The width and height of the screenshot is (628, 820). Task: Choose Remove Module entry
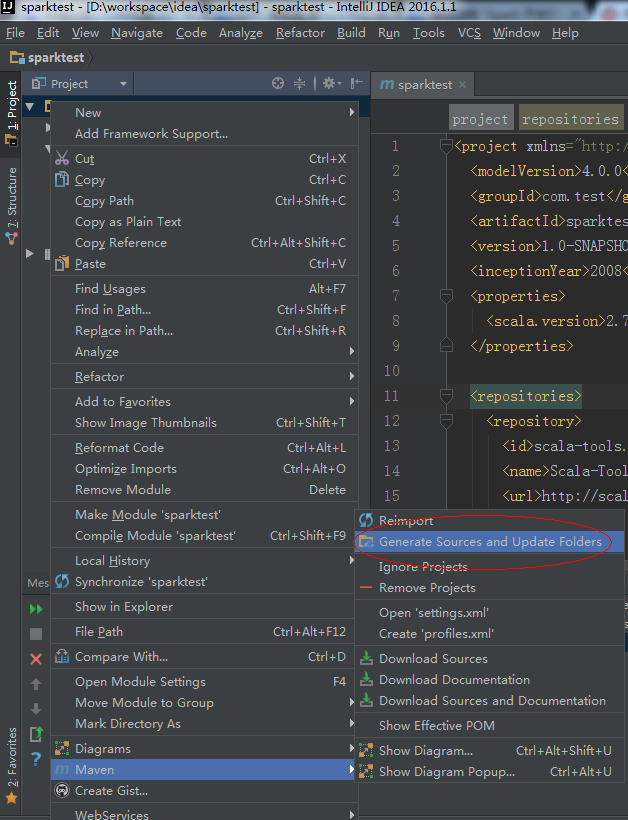click(204, 489)
